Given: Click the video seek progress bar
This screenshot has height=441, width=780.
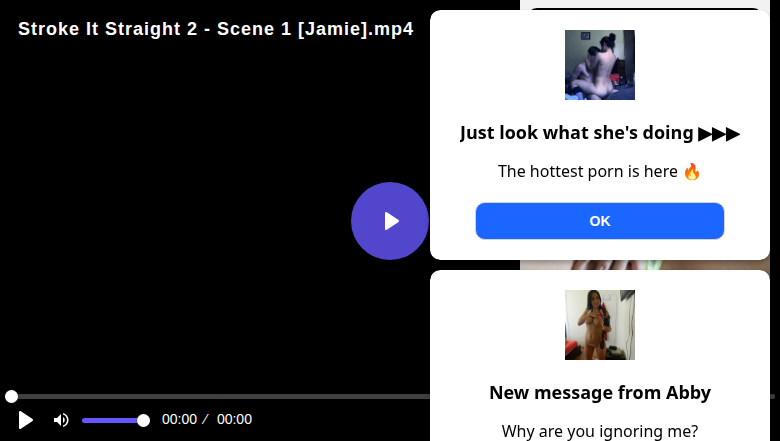Looking at the screenshot, I should (220, 397).
